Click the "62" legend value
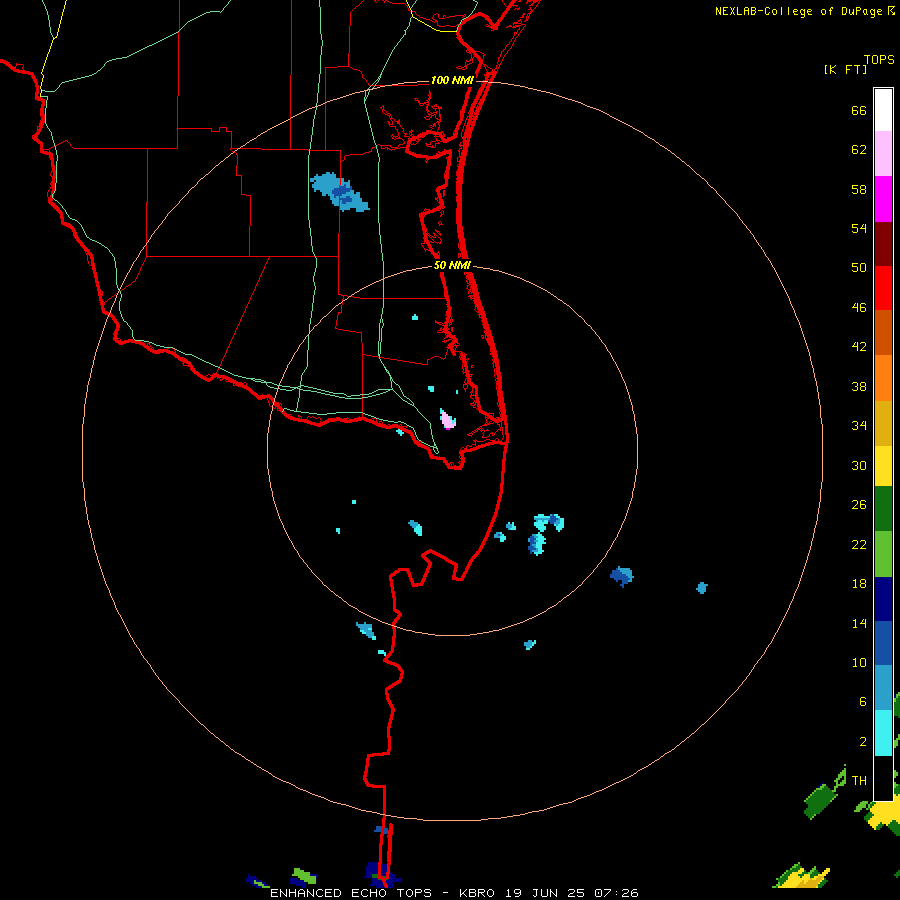This screenshot has width=900, height=900. coord(859,150)
